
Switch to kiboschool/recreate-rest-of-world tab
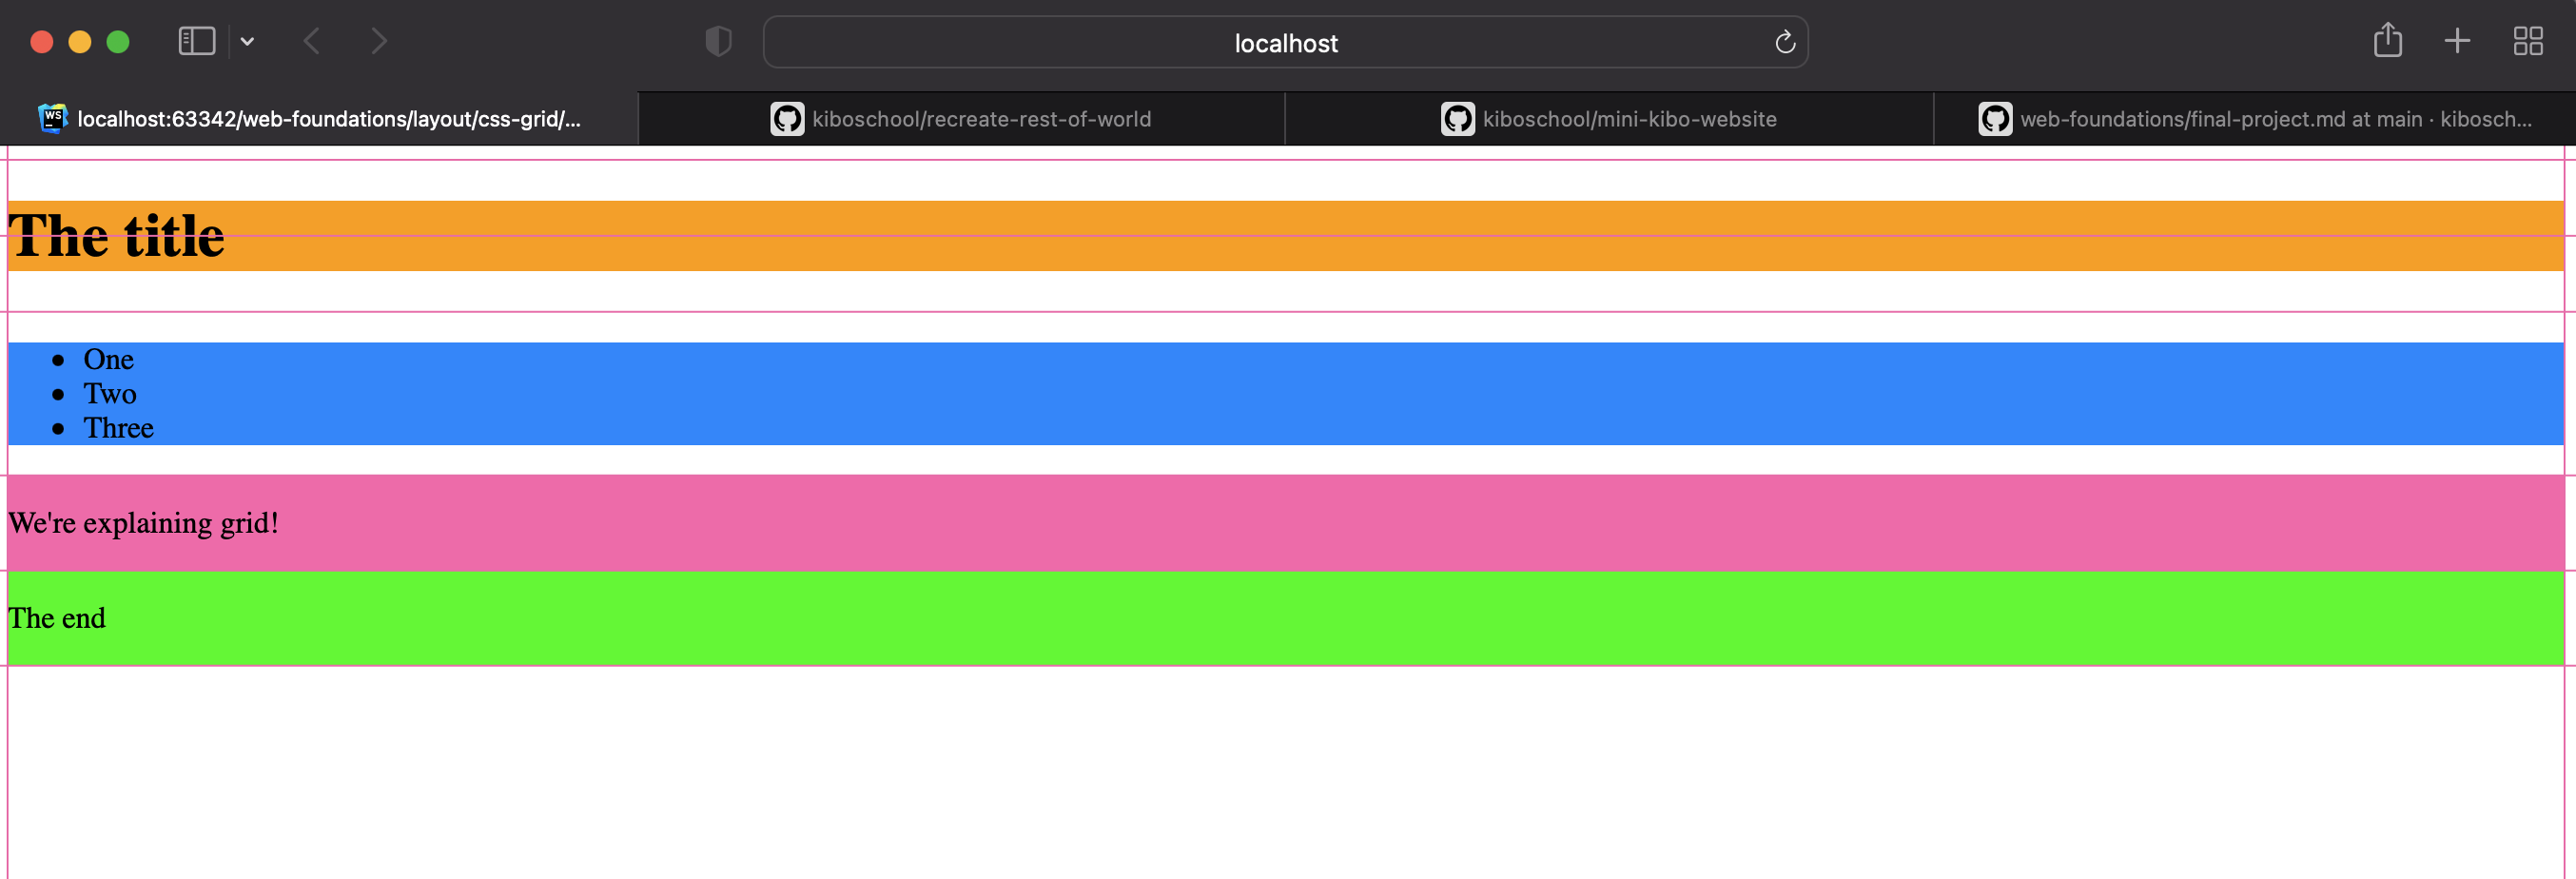coord(980,119)
